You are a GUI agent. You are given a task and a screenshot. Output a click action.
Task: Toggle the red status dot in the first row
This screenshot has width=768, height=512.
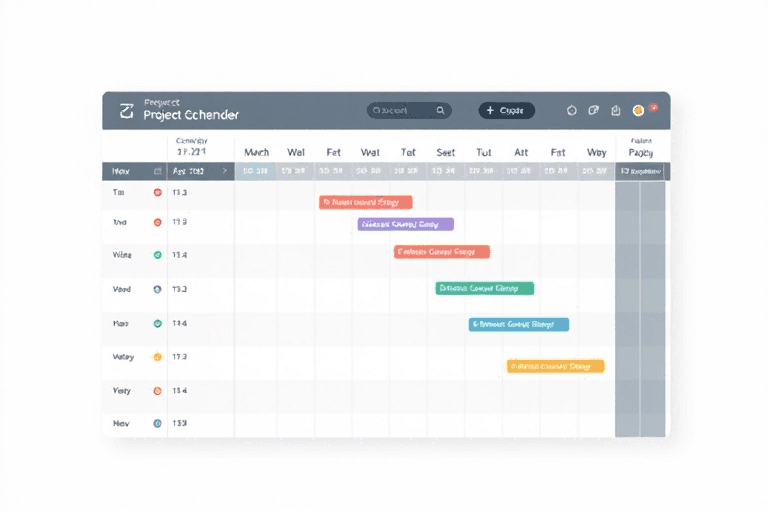point(157,192)
